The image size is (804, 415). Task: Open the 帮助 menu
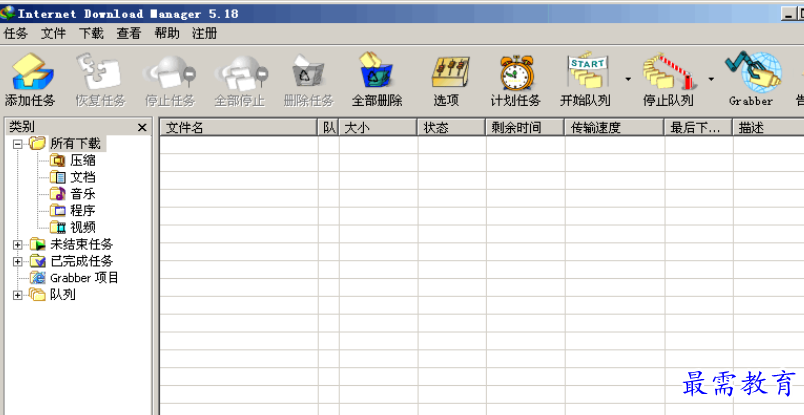pos(167,34)
